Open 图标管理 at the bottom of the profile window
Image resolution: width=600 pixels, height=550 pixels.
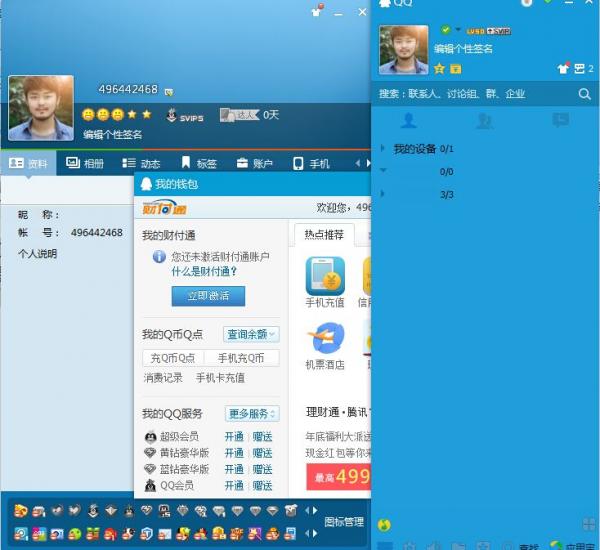coord(344,522)
